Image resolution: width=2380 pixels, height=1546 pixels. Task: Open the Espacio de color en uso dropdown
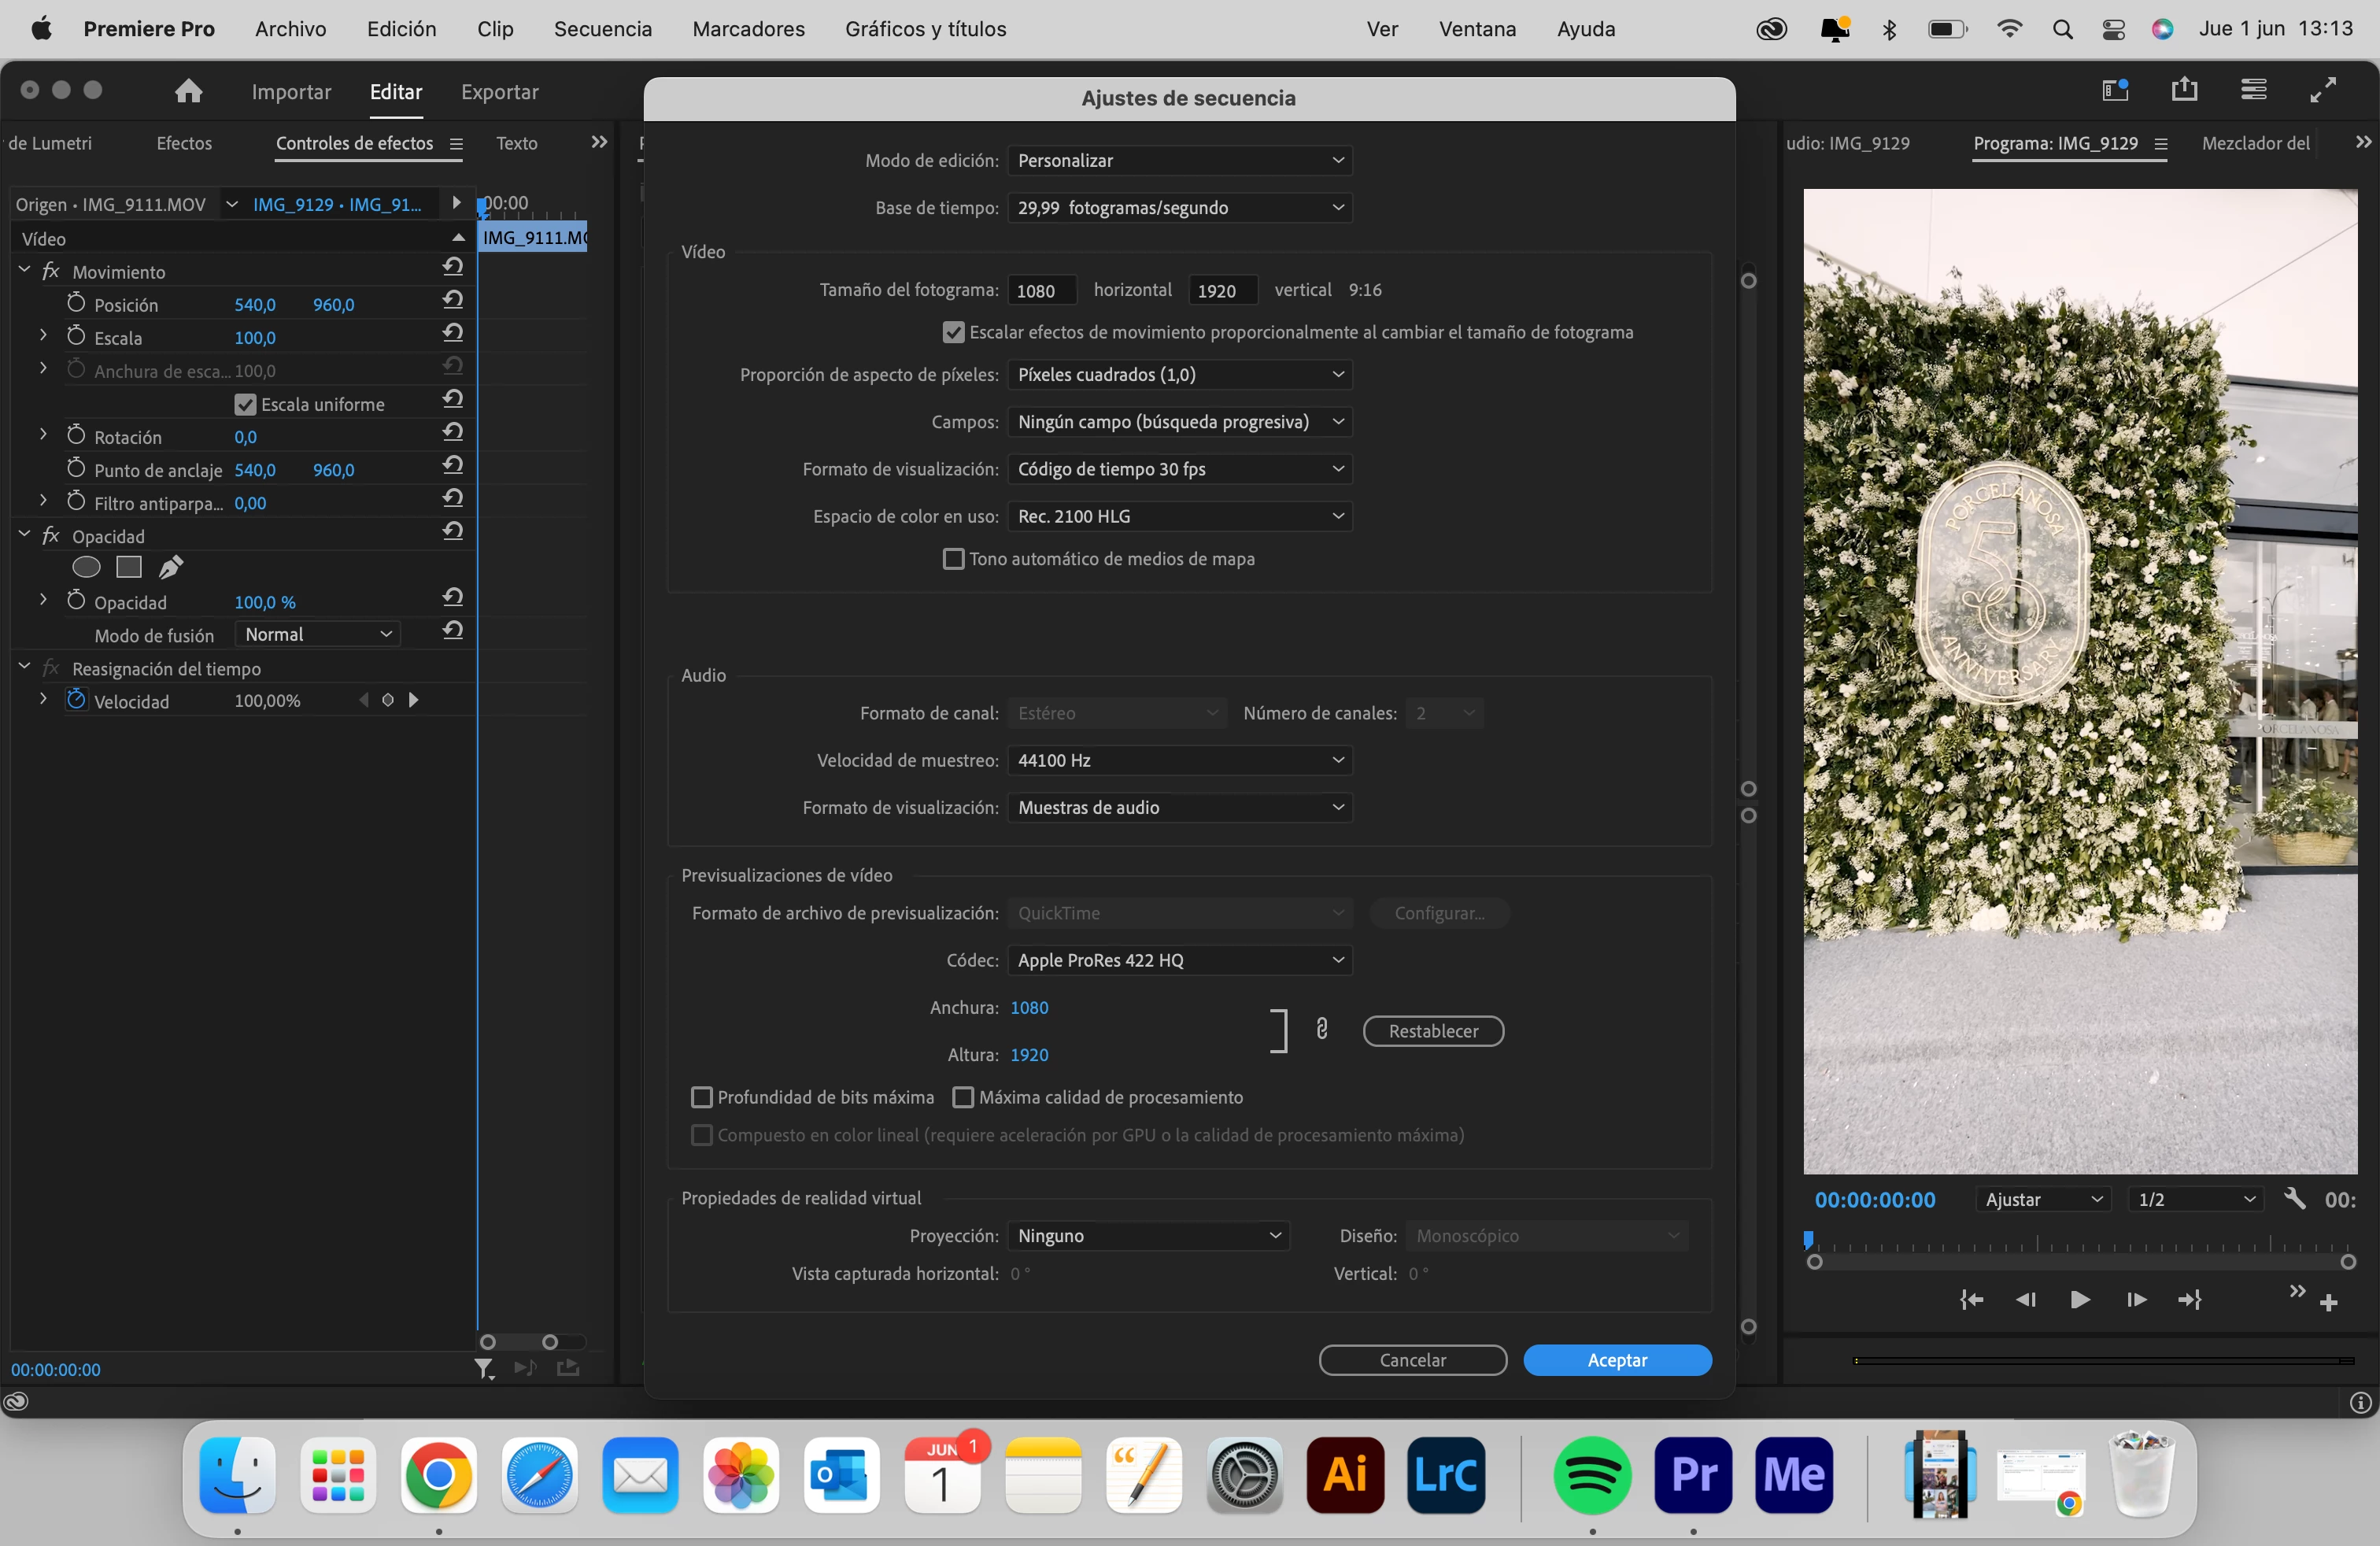[1179, 516]
